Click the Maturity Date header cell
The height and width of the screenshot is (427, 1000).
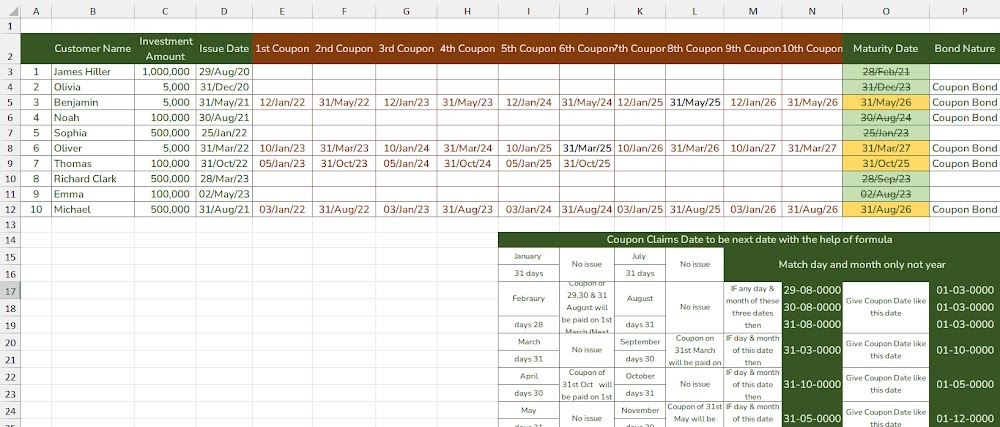click(885, 48)
